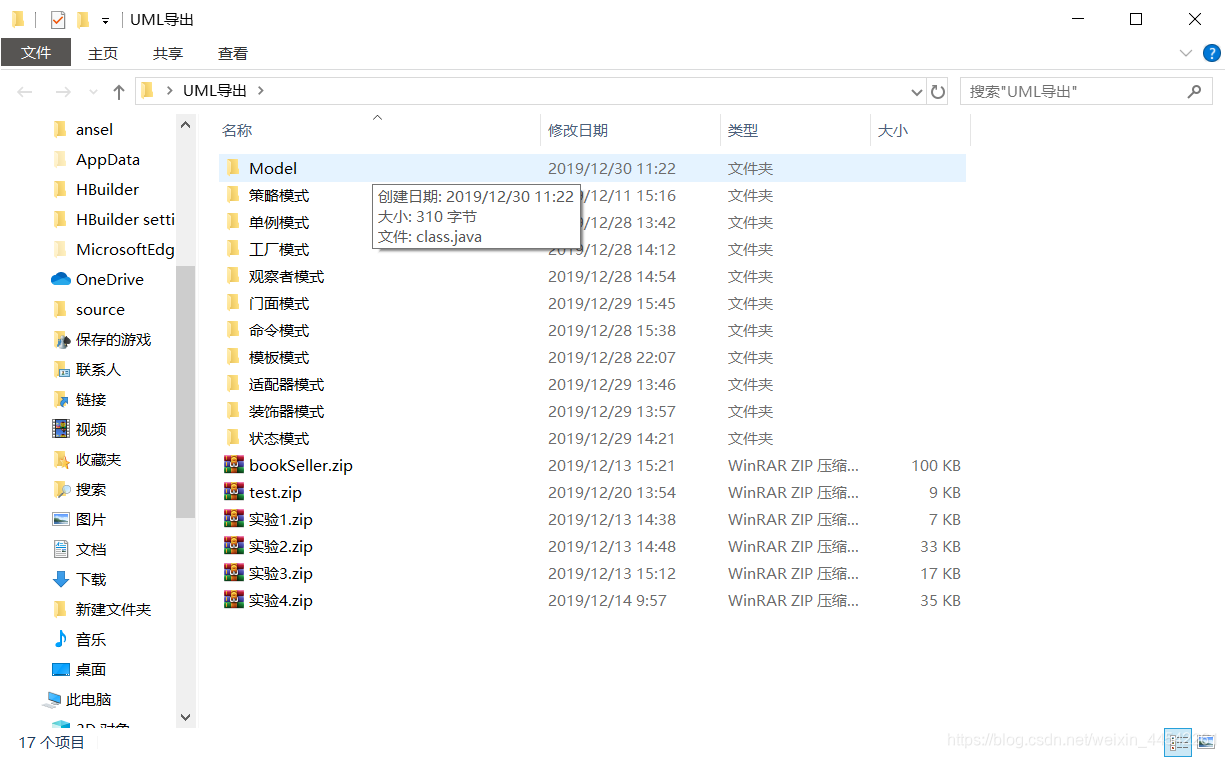Screen dimensions: 1226x758
Task: Open 收藏夹 in the navigation pane
Action: (98, 459)
